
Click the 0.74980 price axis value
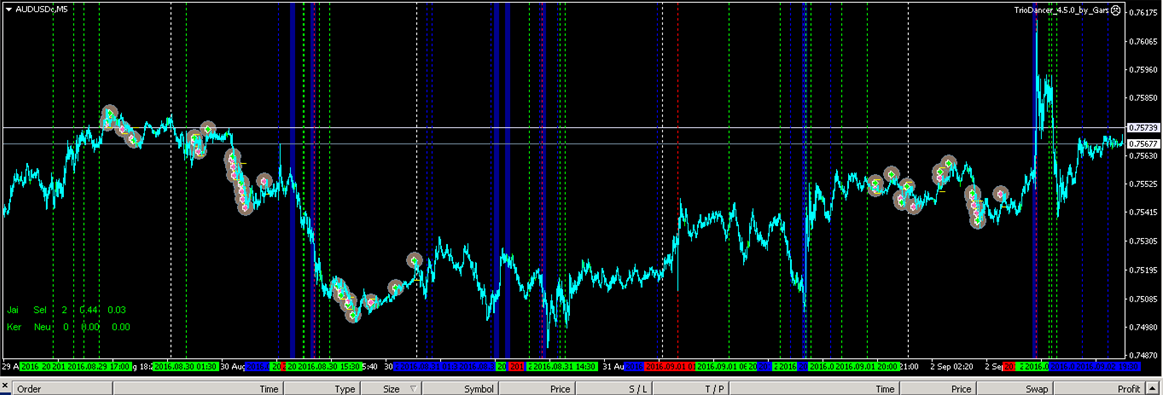coord(1142,328)
